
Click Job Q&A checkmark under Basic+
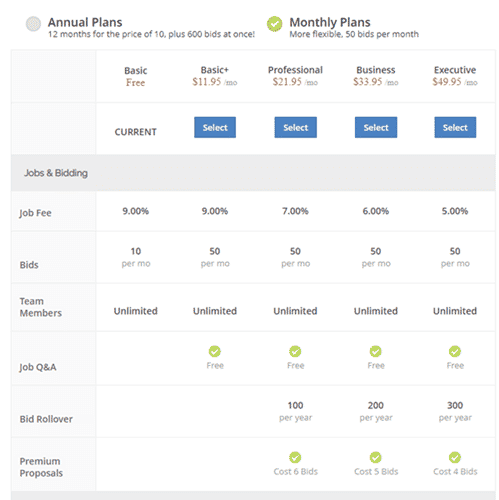click(215, 351)
